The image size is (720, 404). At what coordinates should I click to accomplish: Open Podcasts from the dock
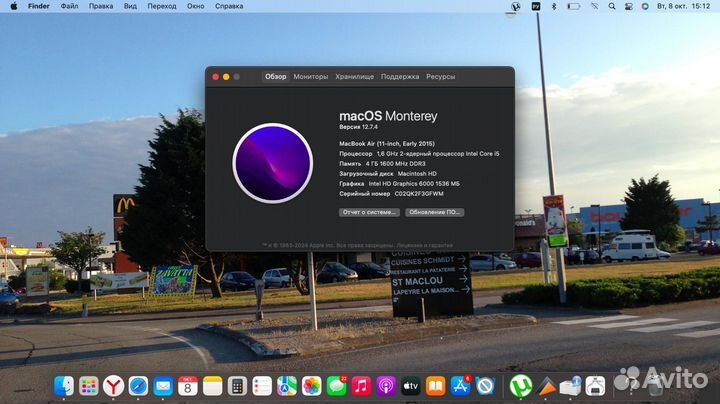pos(386,386)
